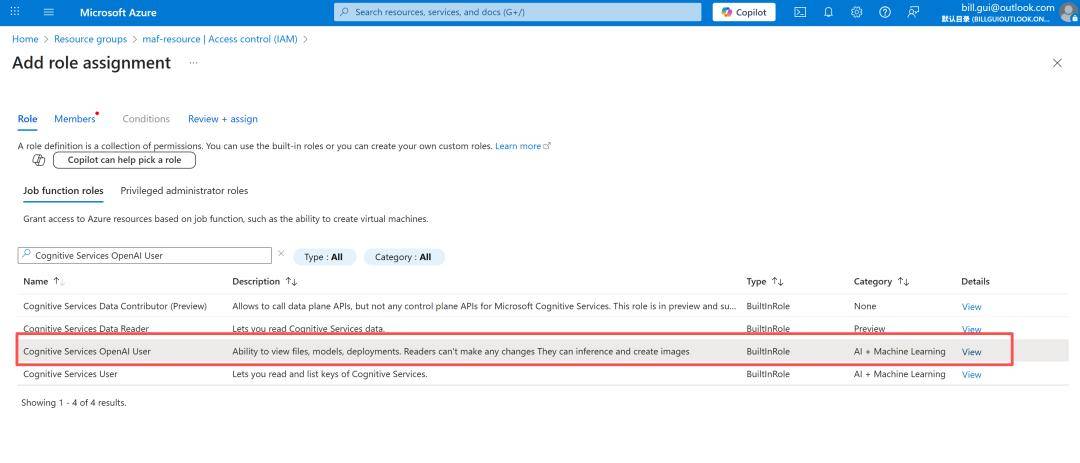1080x463 pixels.
Task: Open Cloud Shell from the top bar
Action: pos(800,12)
